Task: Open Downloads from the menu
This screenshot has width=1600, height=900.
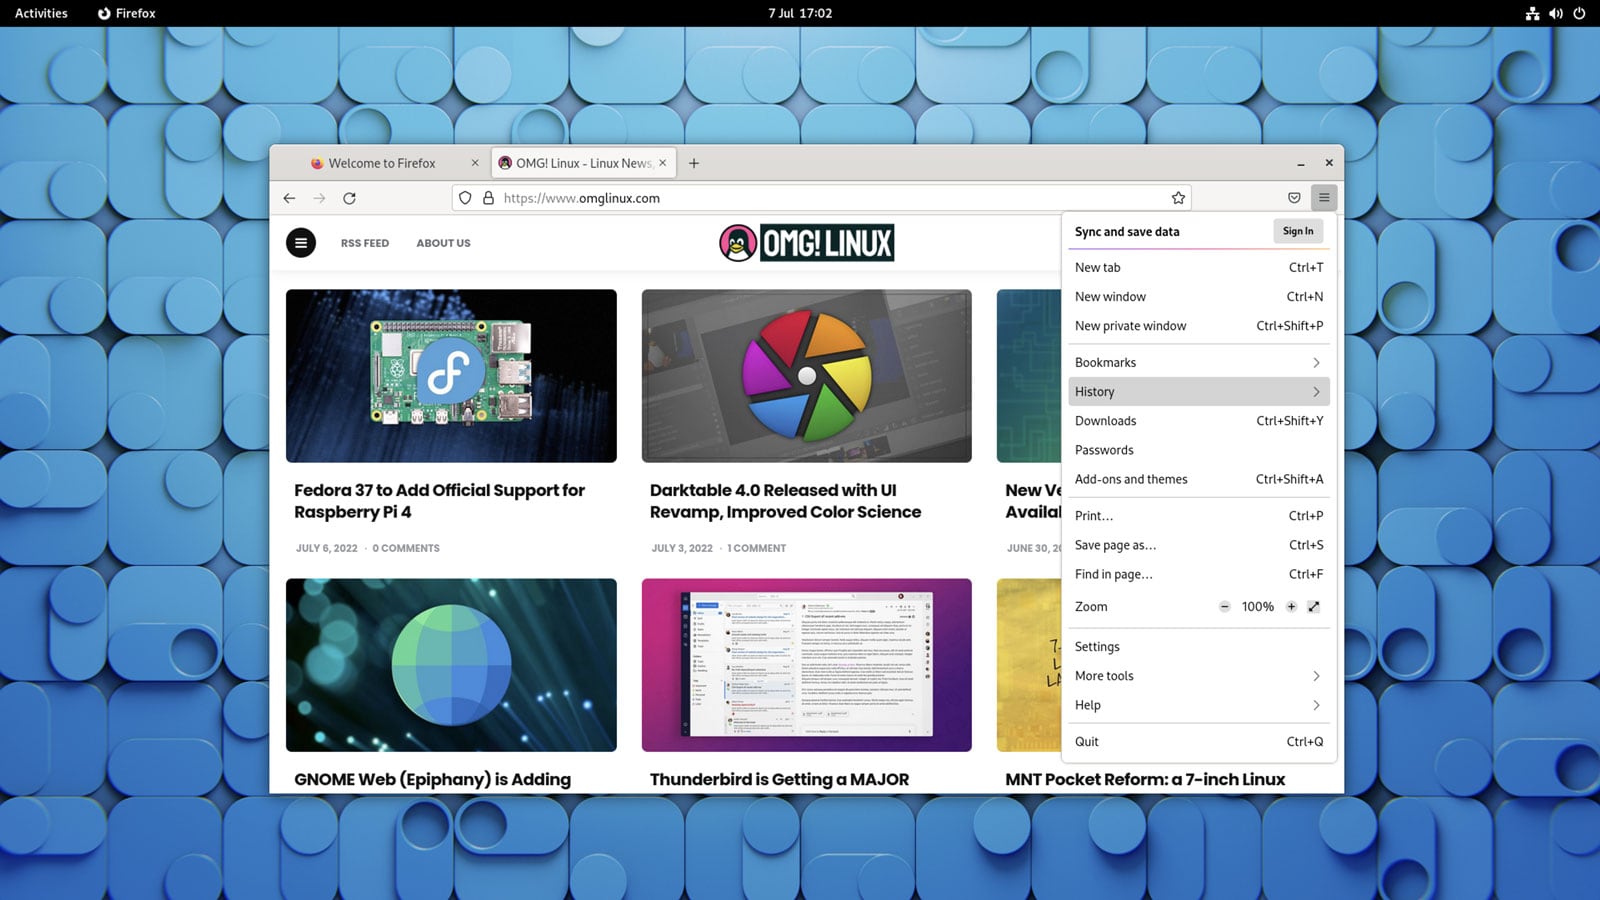Action: click(x=1199, y=421)
